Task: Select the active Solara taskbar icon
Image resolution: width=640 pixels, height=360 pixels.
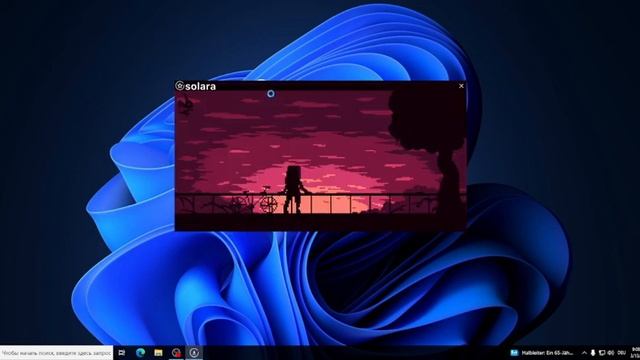Action: (x=194, y=353)
